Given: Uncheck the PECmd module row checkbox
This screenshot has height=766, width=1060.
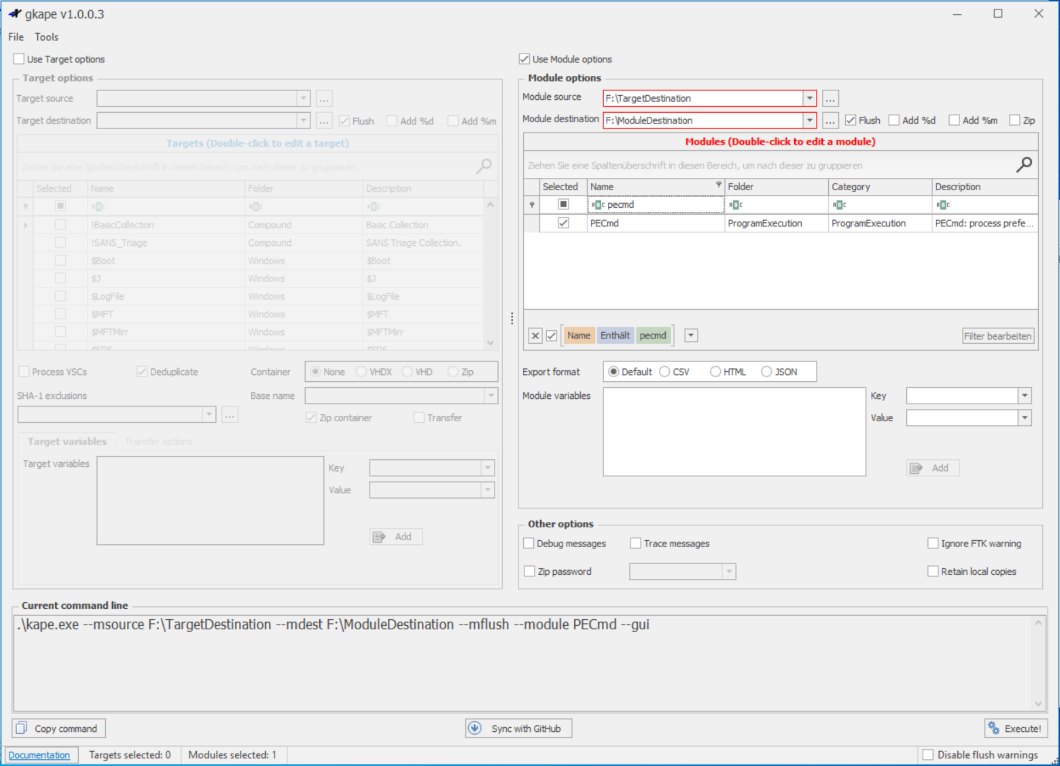Looking at the screenshot, I should [x=563, y=223].
